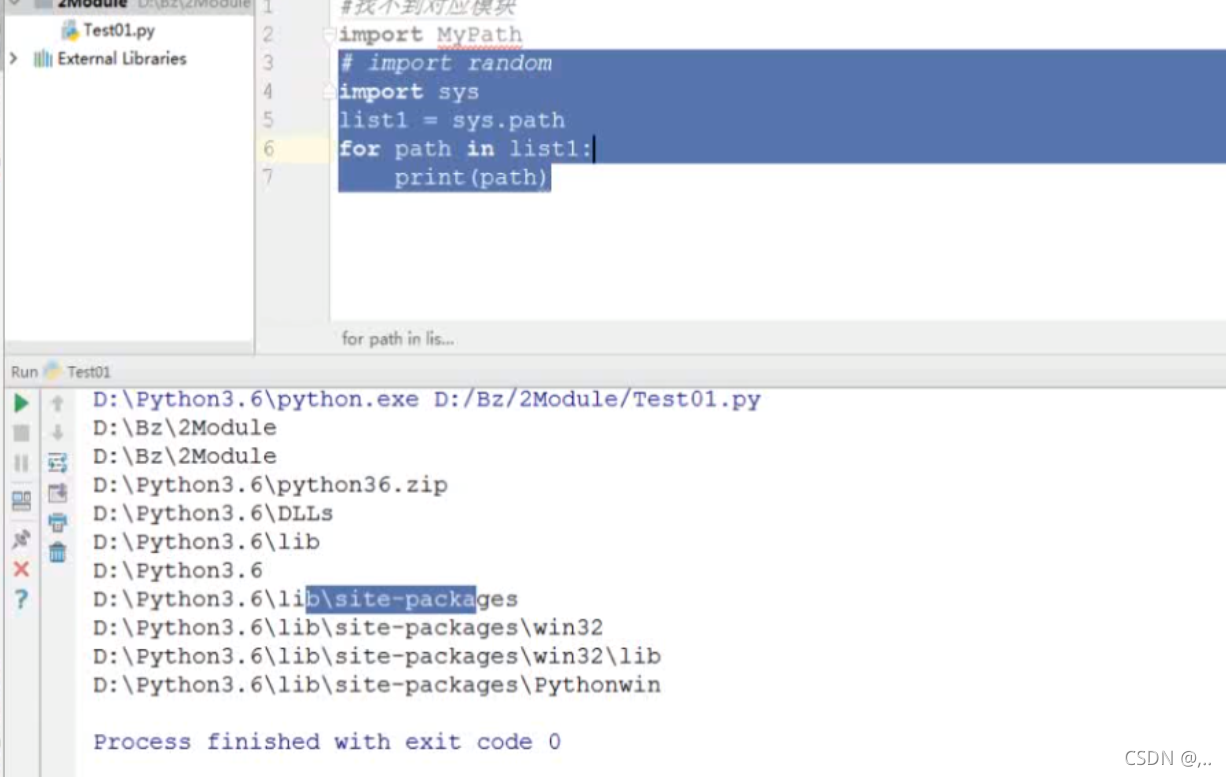This screenshot has height=777, width=1226.
Task: Click the D:/Bz/2Module/Test01.py console link
Action: tap(597, 400)
